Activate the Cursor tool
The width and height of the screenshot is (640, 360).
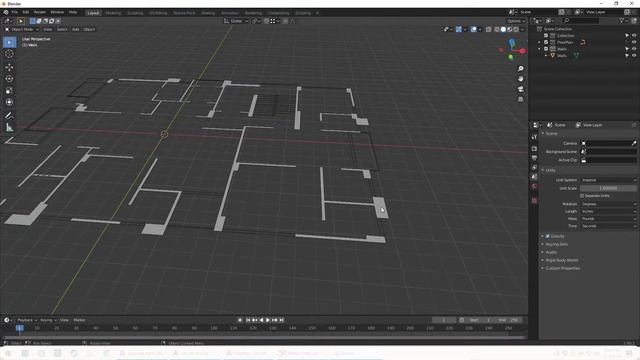[x=9, y=54]
